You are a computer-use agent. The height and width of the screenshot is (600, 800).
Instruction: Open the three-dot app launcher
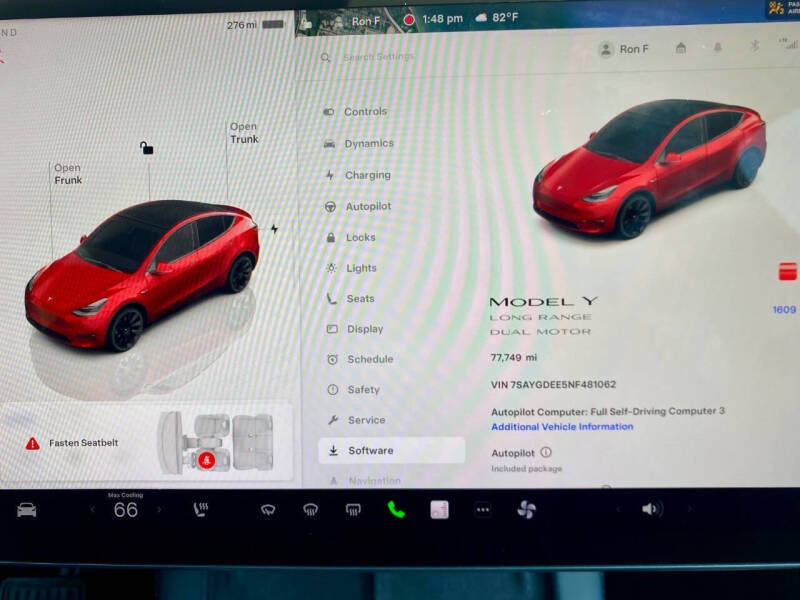[483, 509]
